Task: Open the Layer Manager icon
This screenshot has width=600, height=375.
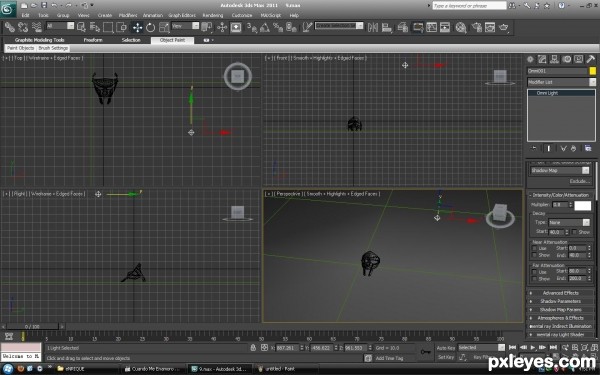Action: click(403, 27)
